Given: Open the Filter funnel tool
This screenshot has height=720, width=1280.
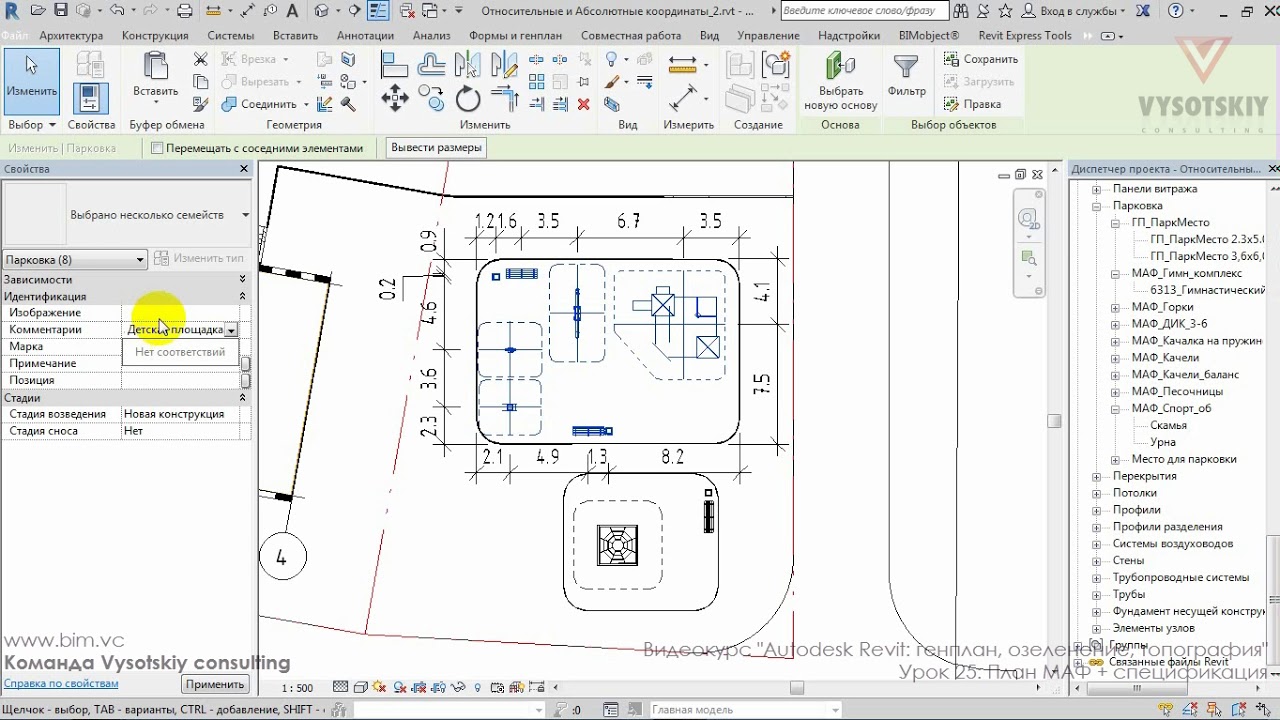Looking at the screenshot, I should [906, 68].
